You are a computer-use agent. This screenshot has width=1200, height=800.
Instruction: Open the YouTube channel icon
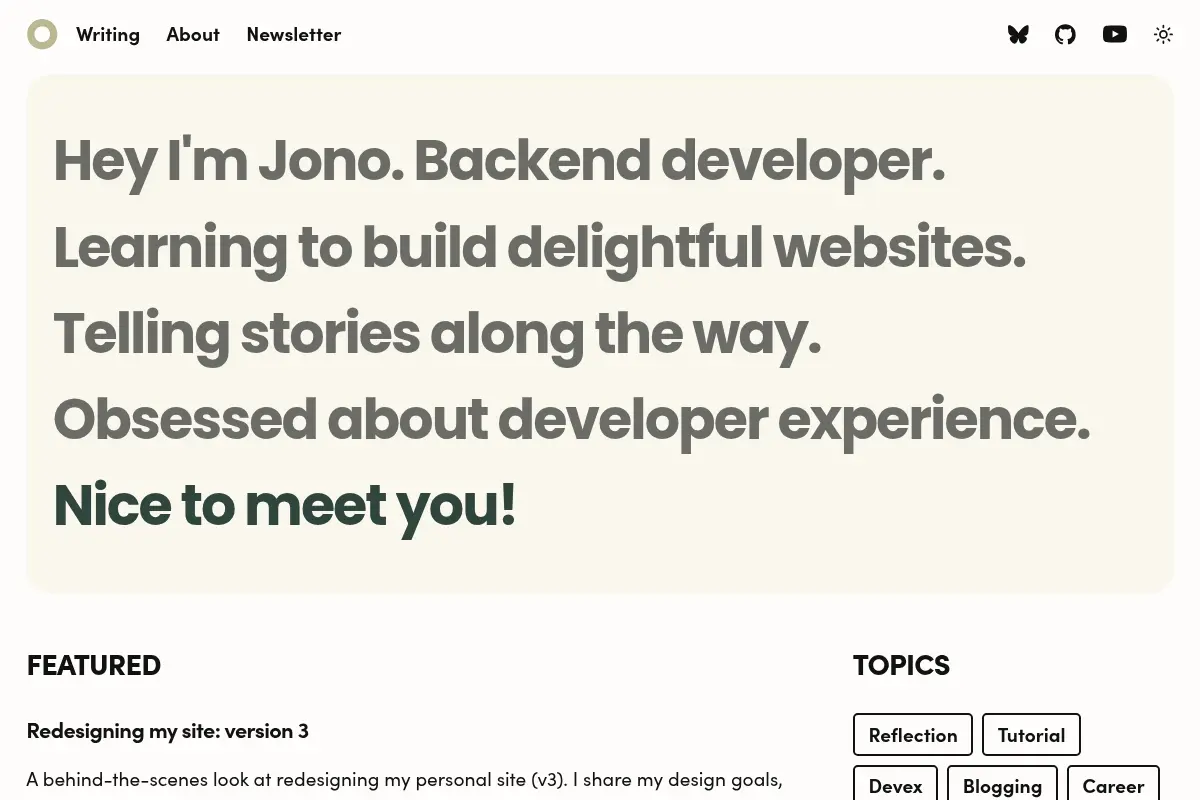point(1115,34)
